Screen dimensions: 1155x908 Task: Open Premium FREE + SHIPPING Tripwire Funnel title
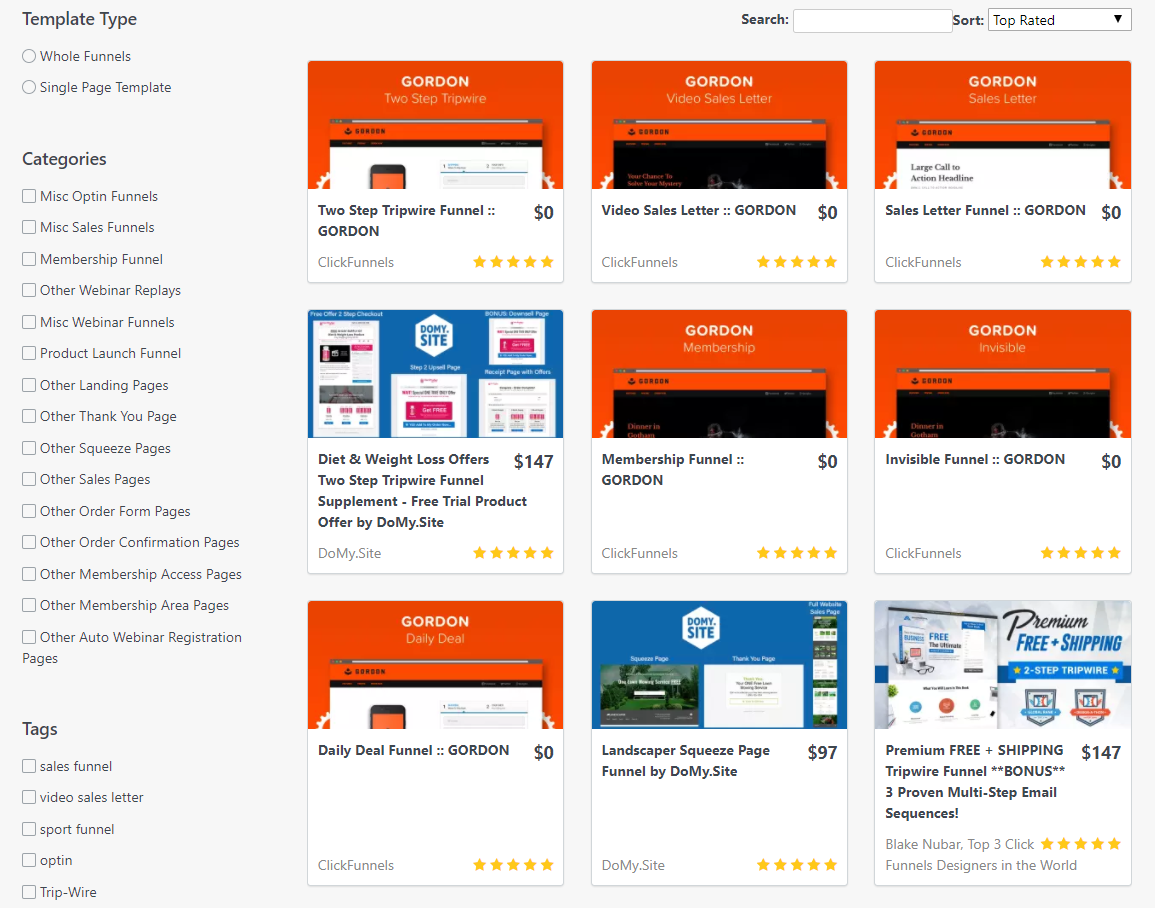click(975, 781)
